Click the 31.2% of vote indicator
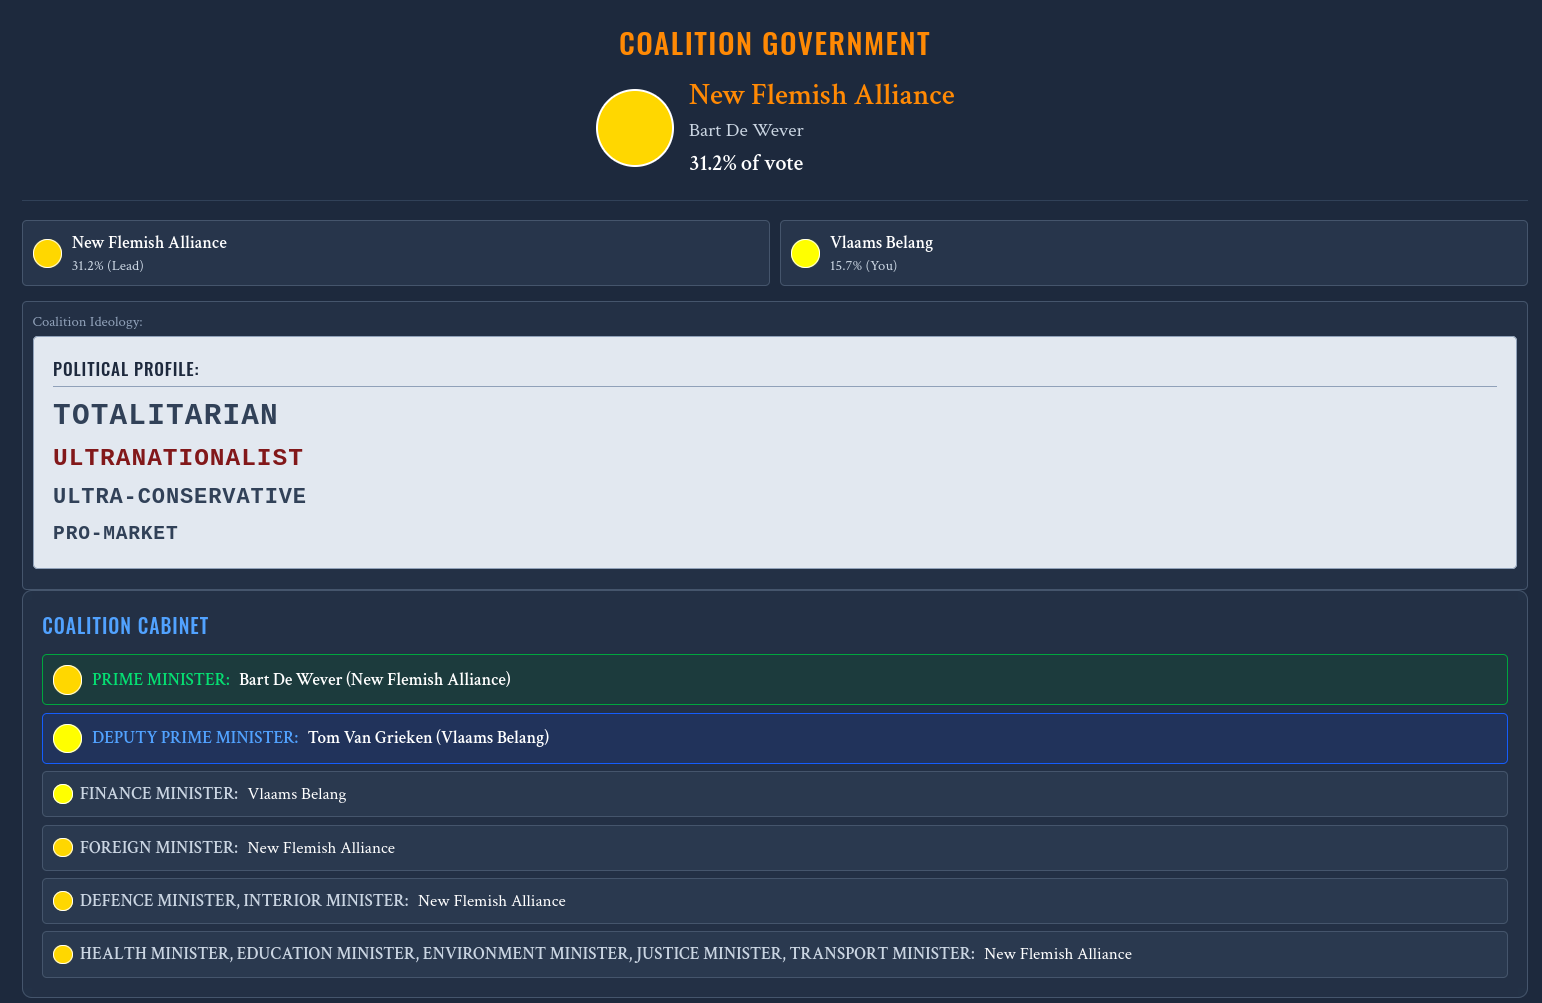 click(x=746, y=163)
